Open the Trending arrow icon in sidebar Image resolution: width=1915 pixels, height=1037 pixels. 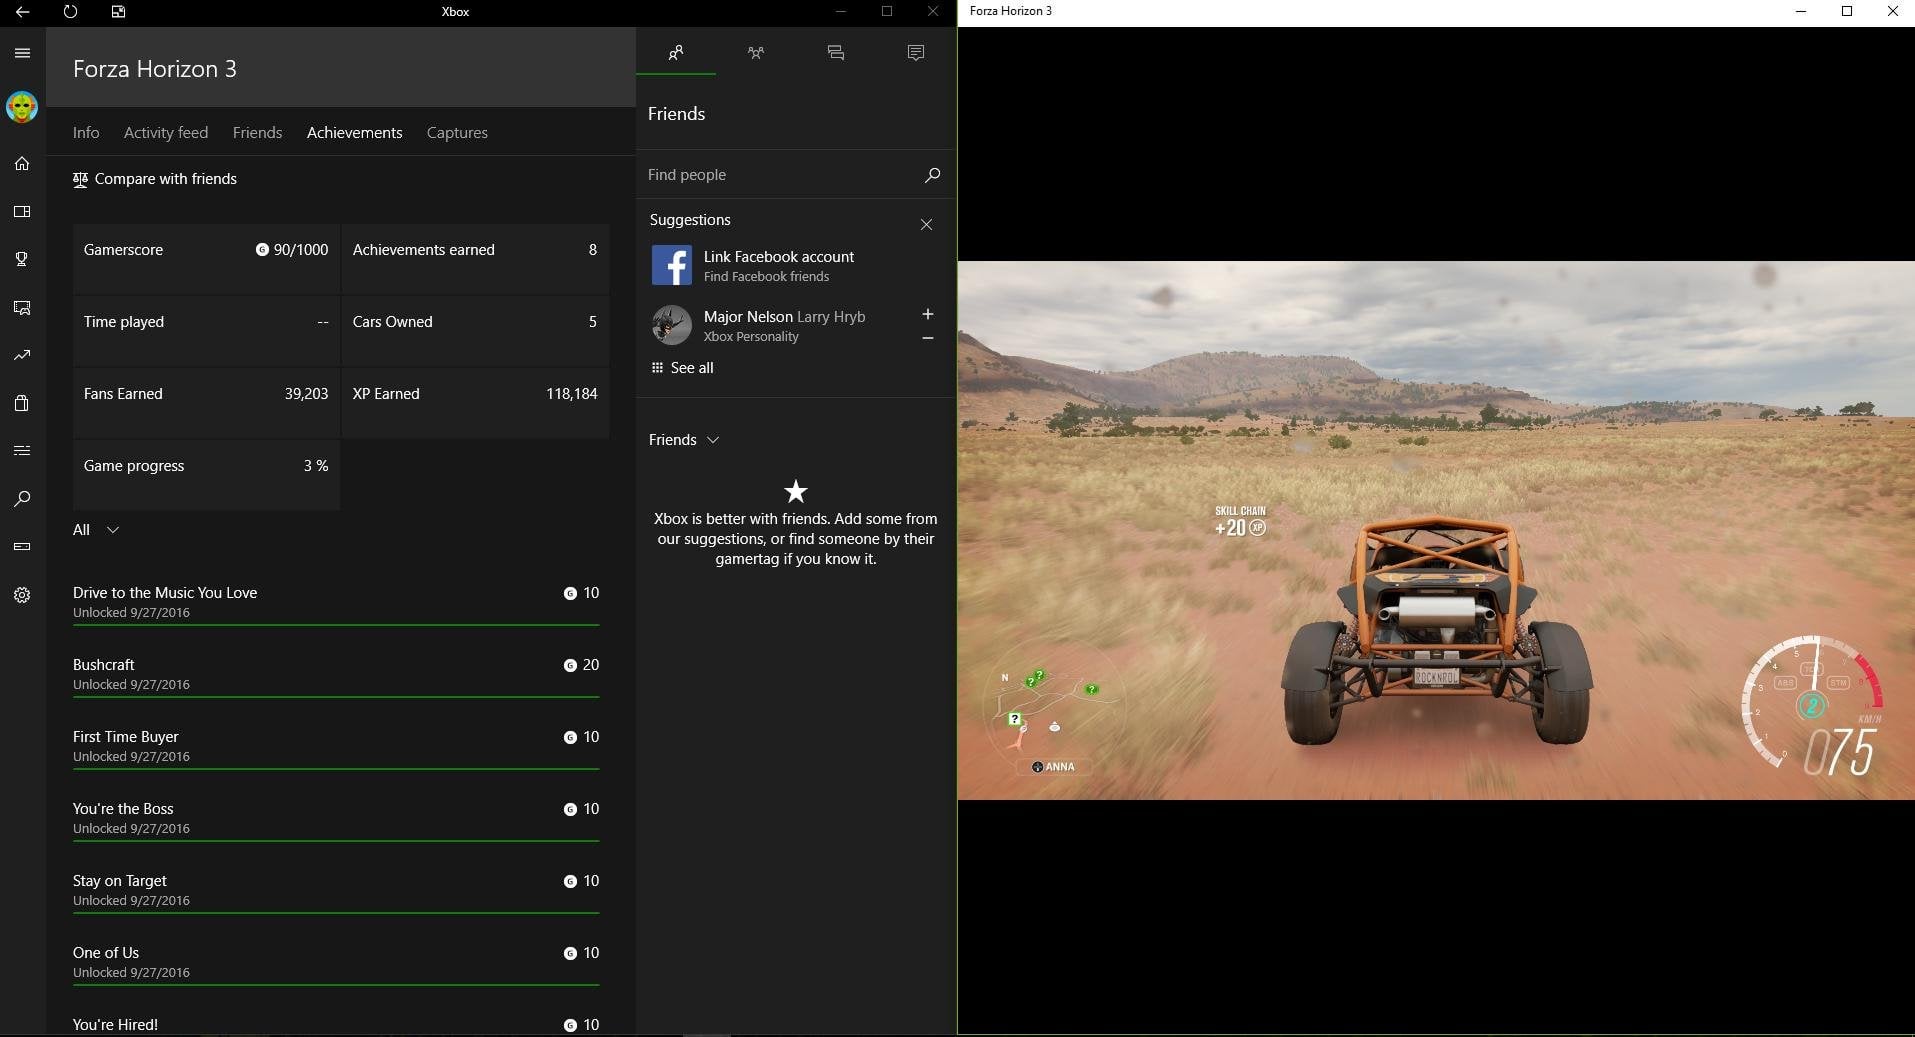click(x=22, y=355)
